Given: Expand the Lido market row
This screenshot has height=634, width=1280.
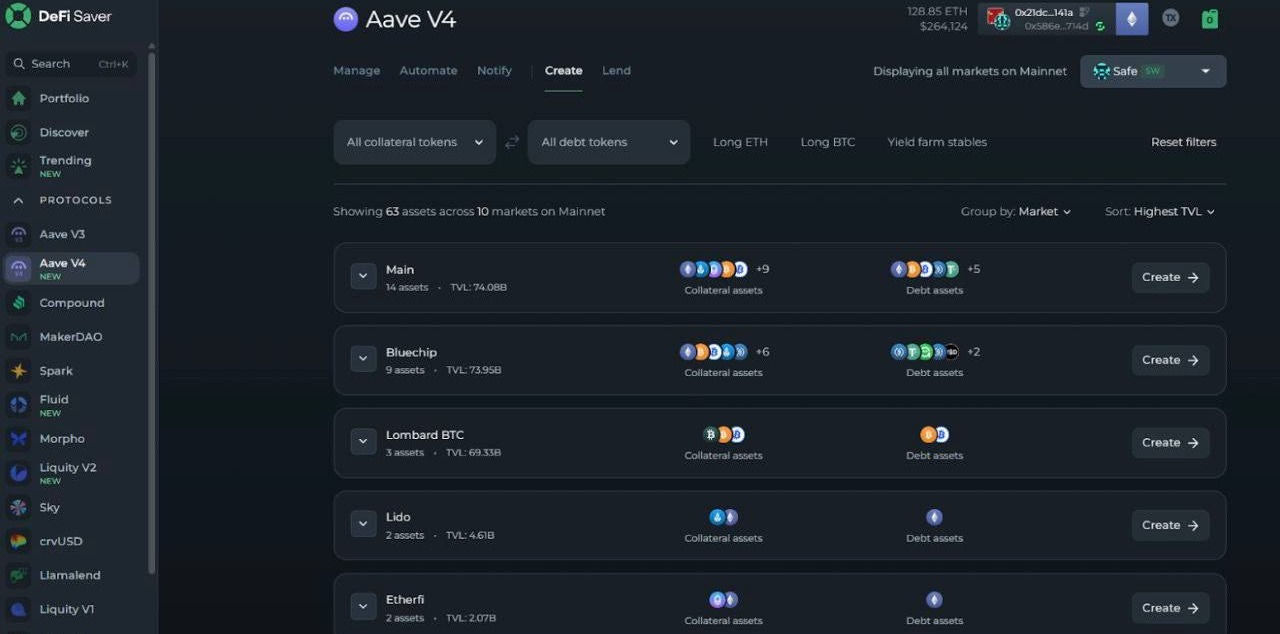Looking at the screenshot, I should tap(363, 525).
